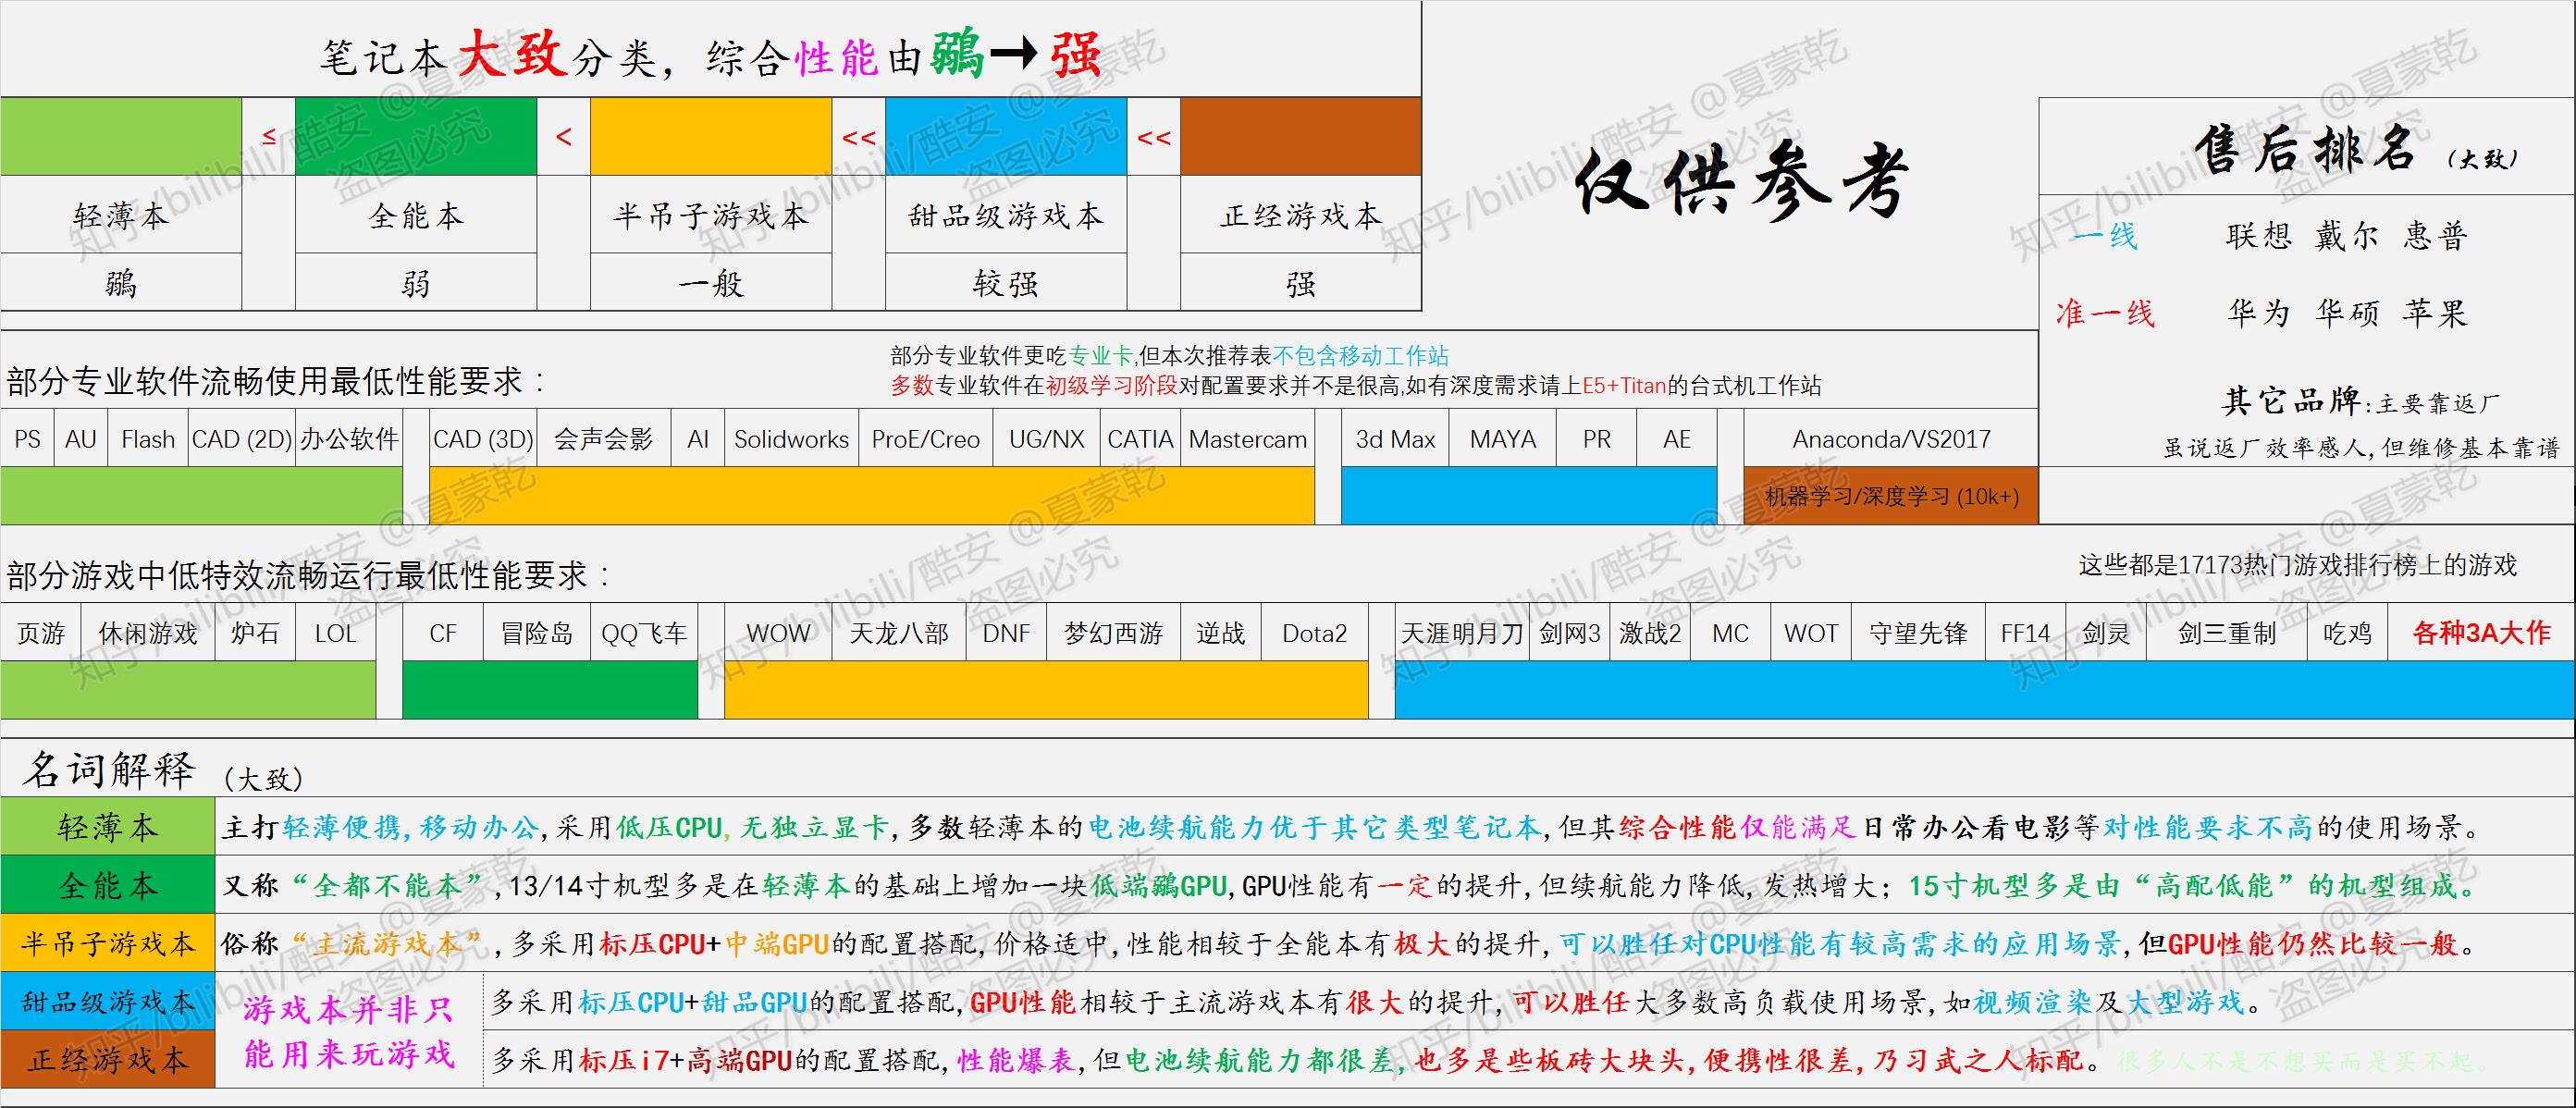The height and width of the screenshot is (1108, 2576).
Task: Switch to the 甜品级游戏本 tab
Action: click(x=1005, y=213)
